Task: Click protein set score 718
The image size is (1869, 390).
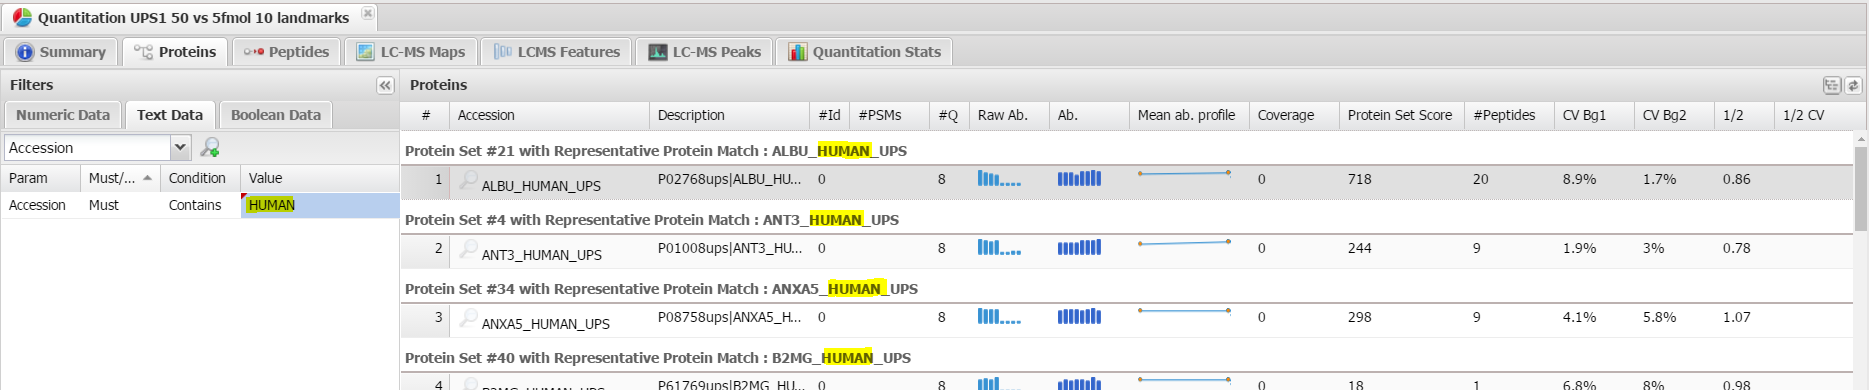Action: (x=1359, y=179)
